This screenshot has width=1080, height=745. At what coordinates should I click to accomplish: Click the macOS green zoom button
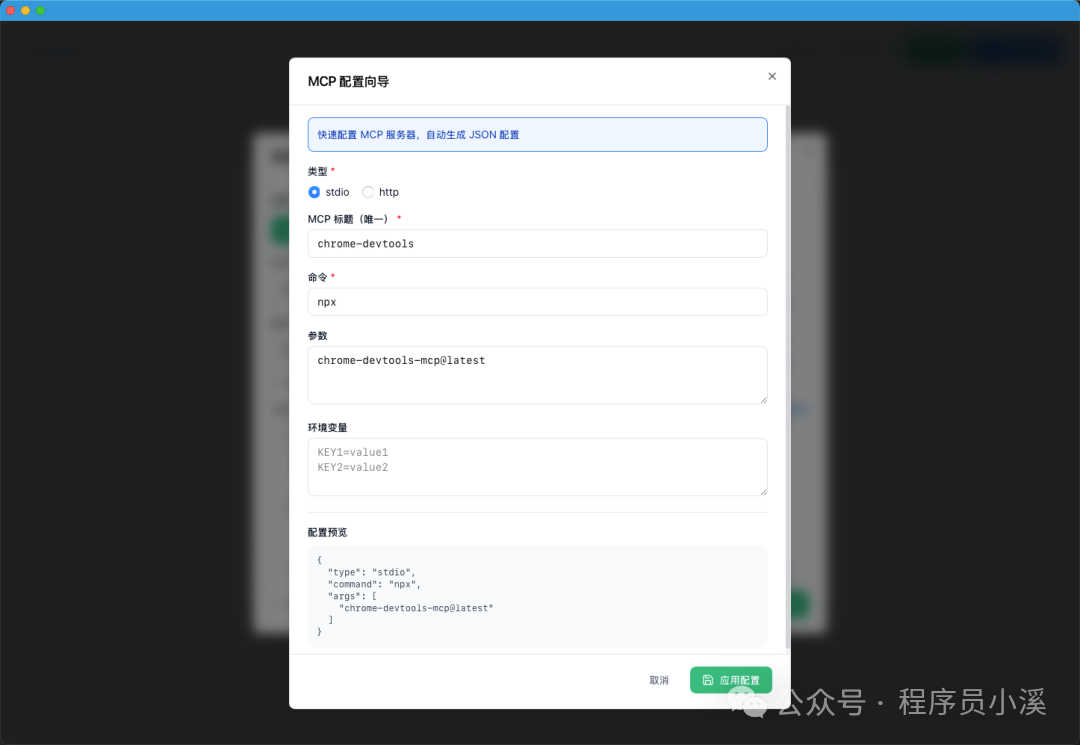pyautogui.click(x=41, y=11)
